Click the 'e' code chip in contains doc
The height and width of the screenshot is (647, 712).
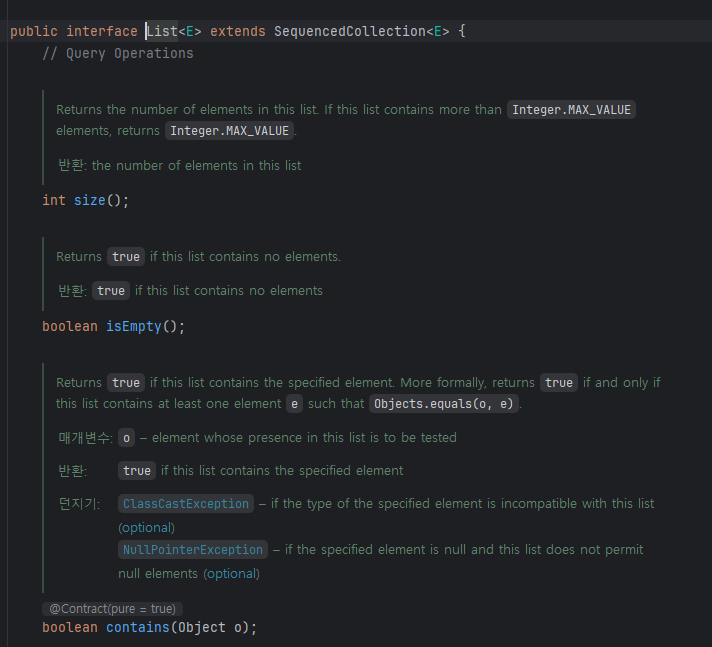tap(294, 404)
